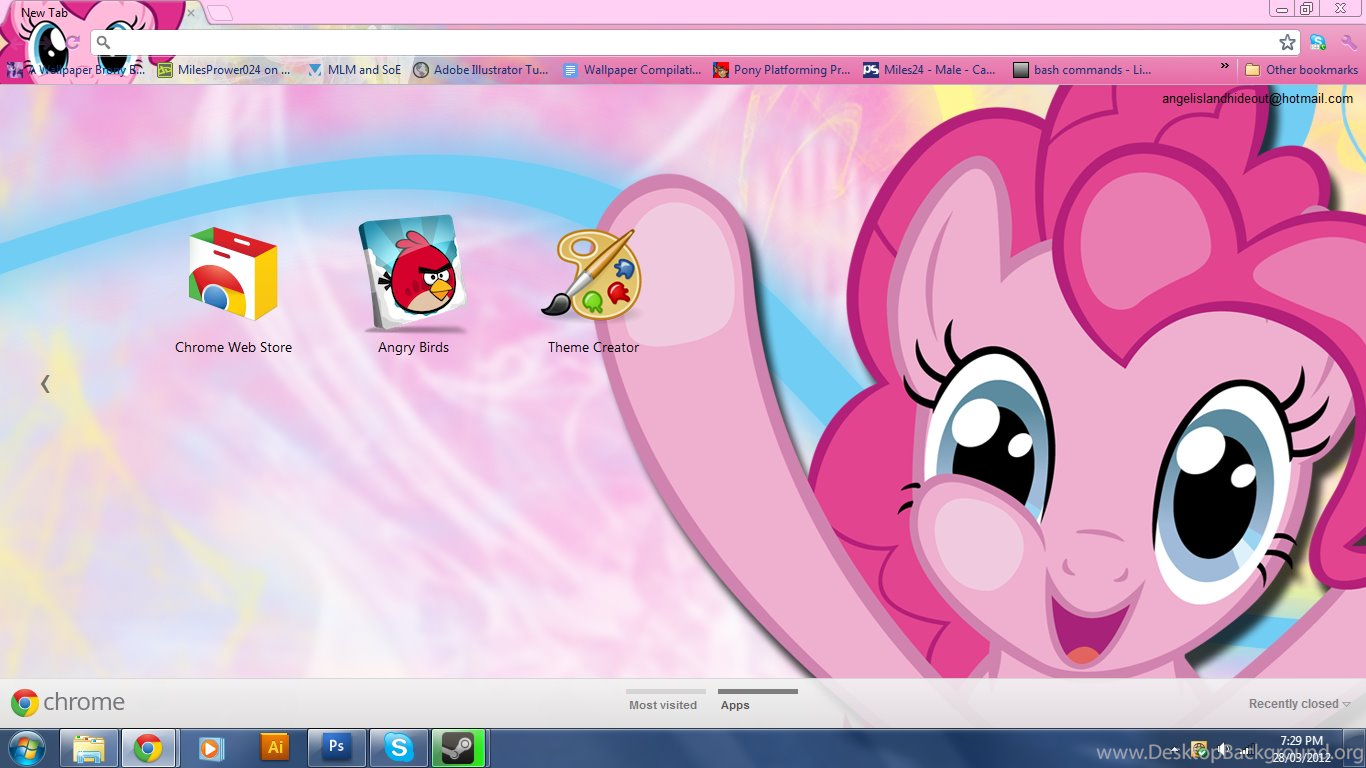
Task: Open Adobe Photoshop from the taskbar
Action: (x=337, y=747)
